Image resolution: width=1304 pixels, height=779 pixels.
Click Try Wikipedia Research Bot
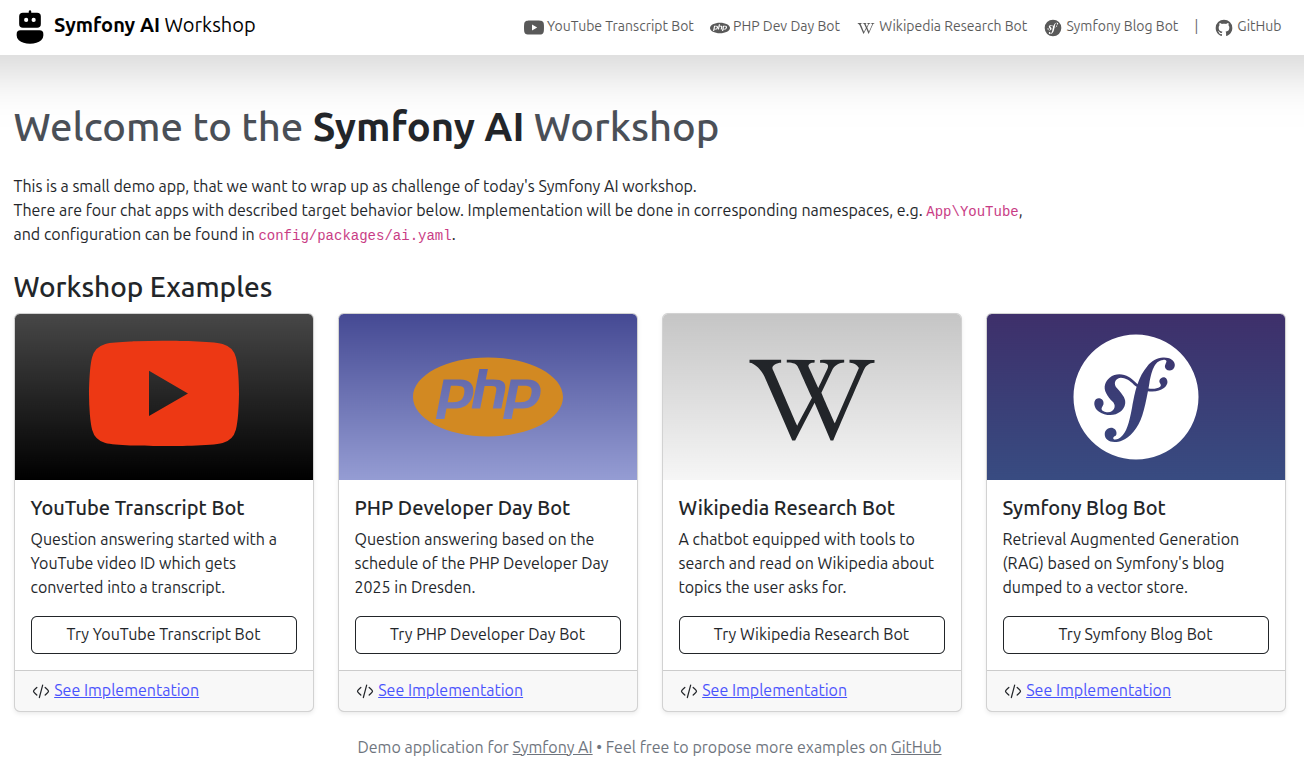[x=811, y=634]
